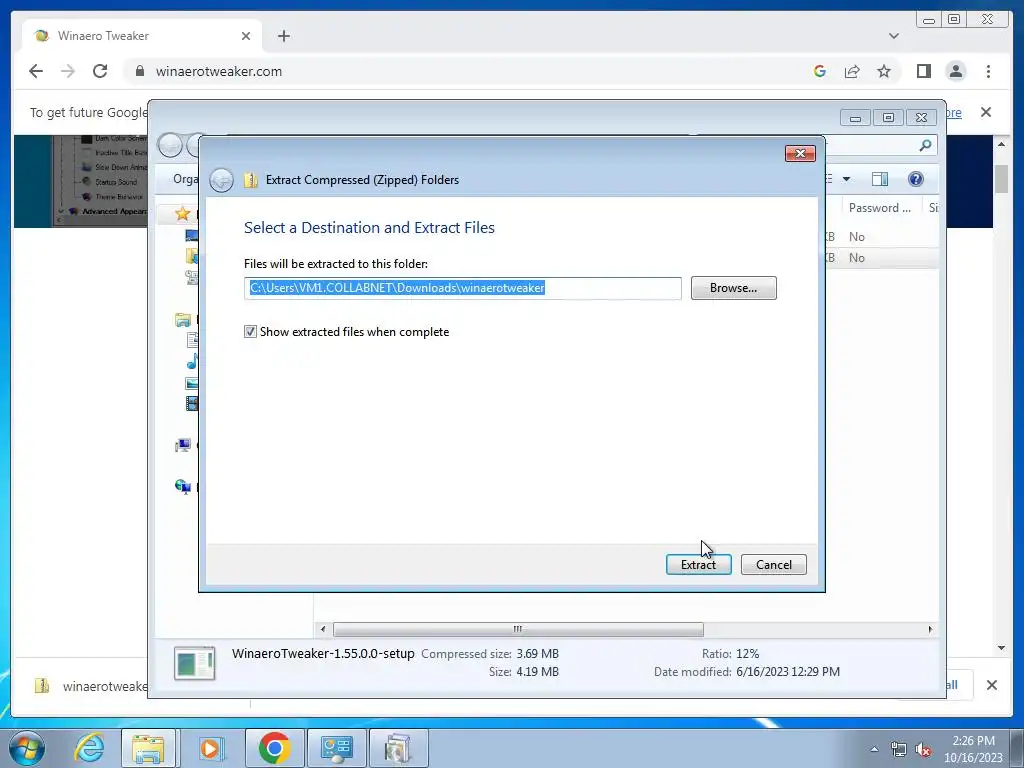Open Windows Media Player from taskbar
This screenshot has width=1024, height=768.
tap(210, 748)
